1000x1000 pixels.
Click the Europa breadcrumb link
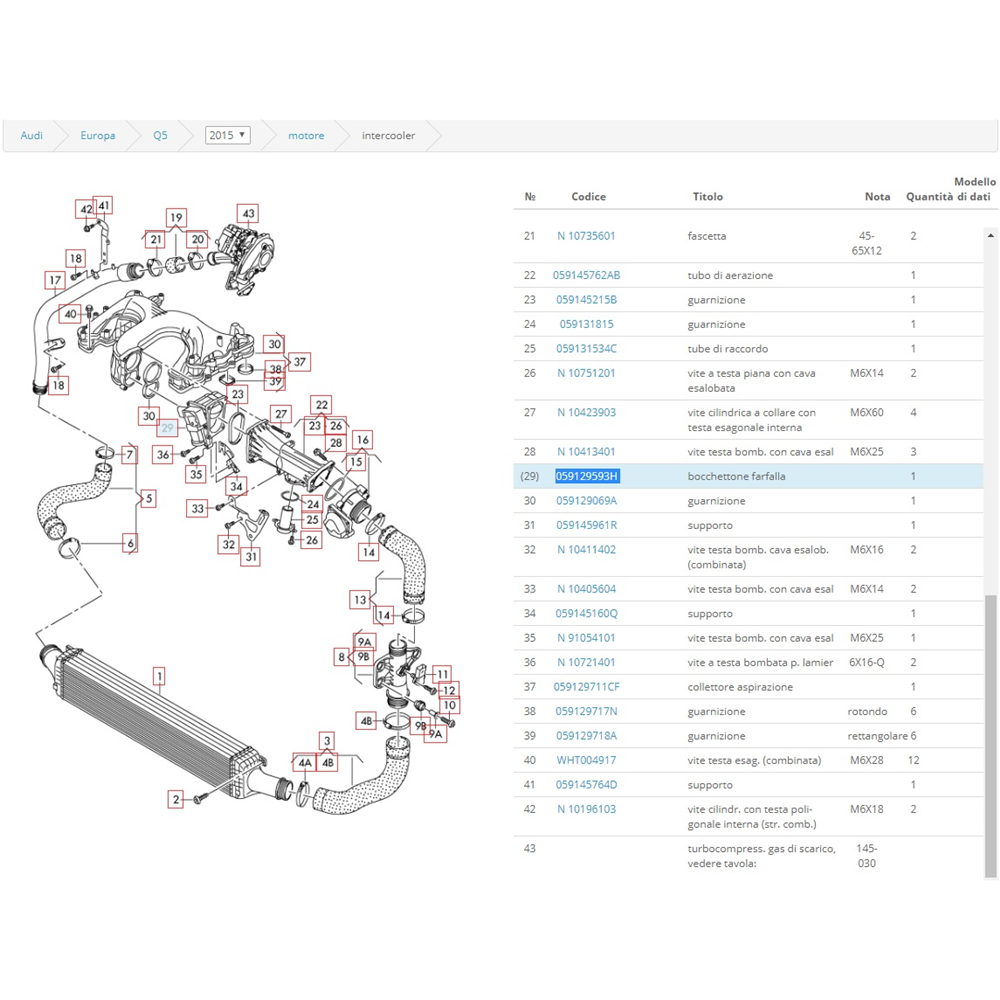98,135
